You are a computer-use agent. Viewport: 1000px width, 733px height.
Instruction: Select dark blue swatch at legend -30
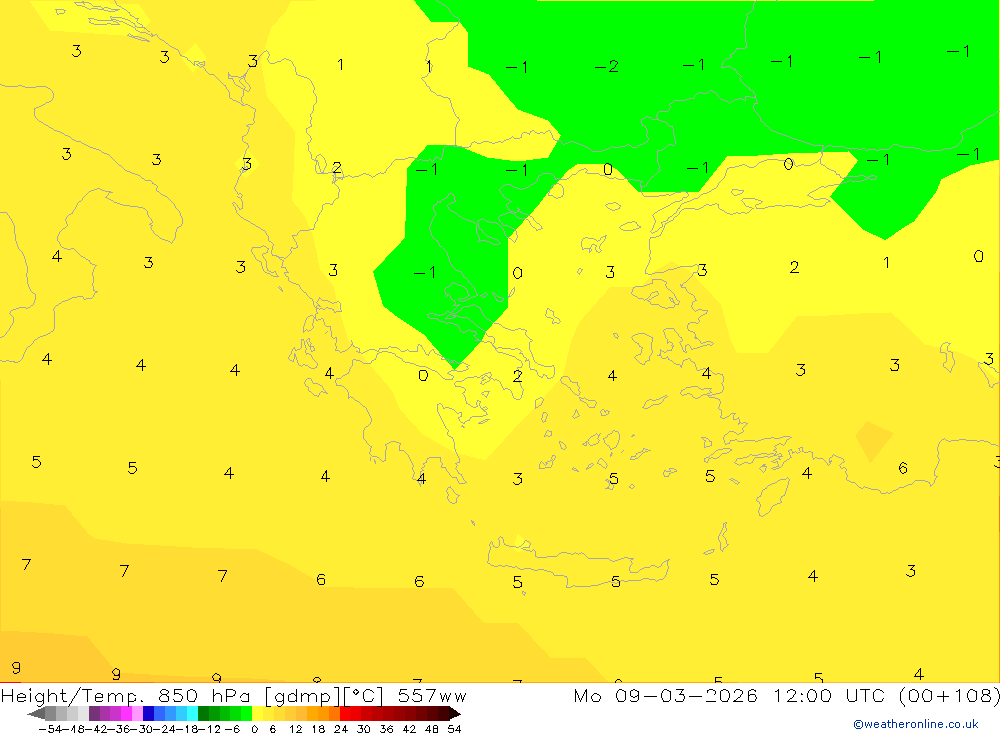(148, 714)
